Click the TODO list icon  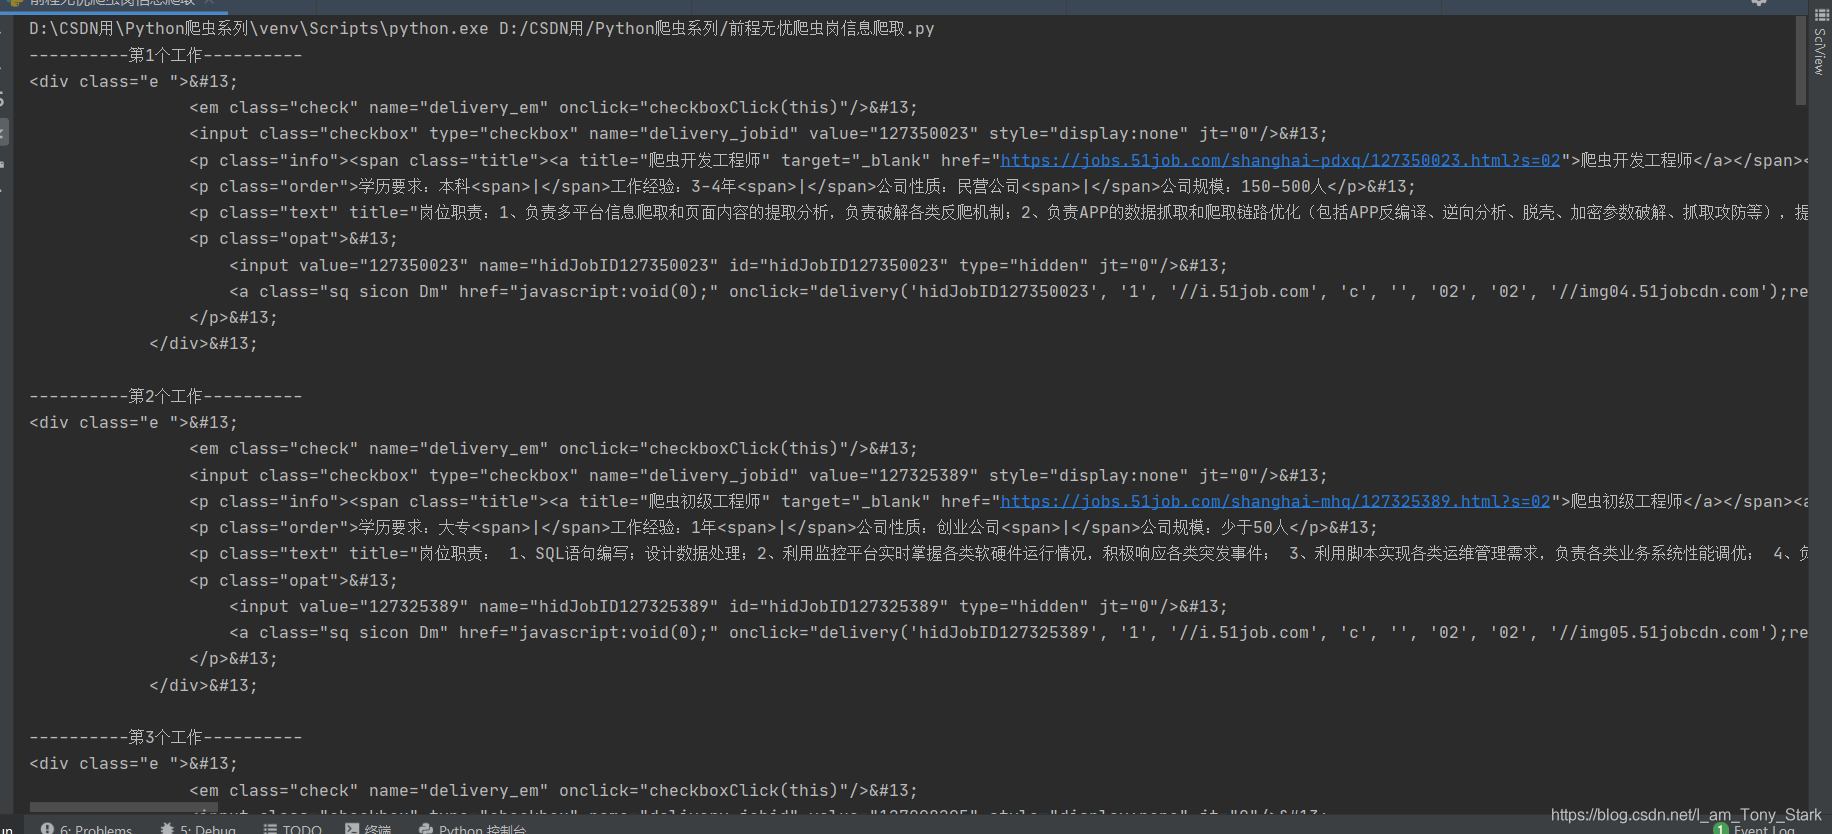pyautogui.click(x=270, y=828)
